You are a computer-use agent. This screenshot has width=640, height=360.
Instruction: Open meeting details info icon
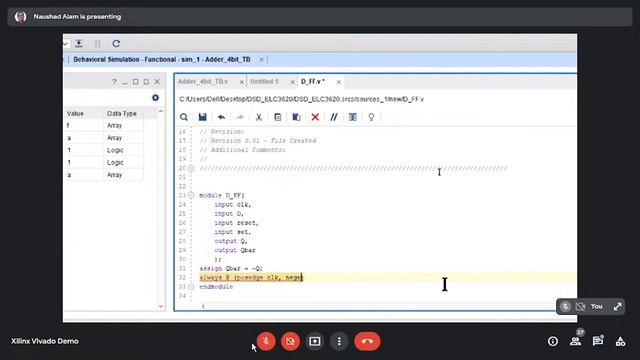pos(553,341)
